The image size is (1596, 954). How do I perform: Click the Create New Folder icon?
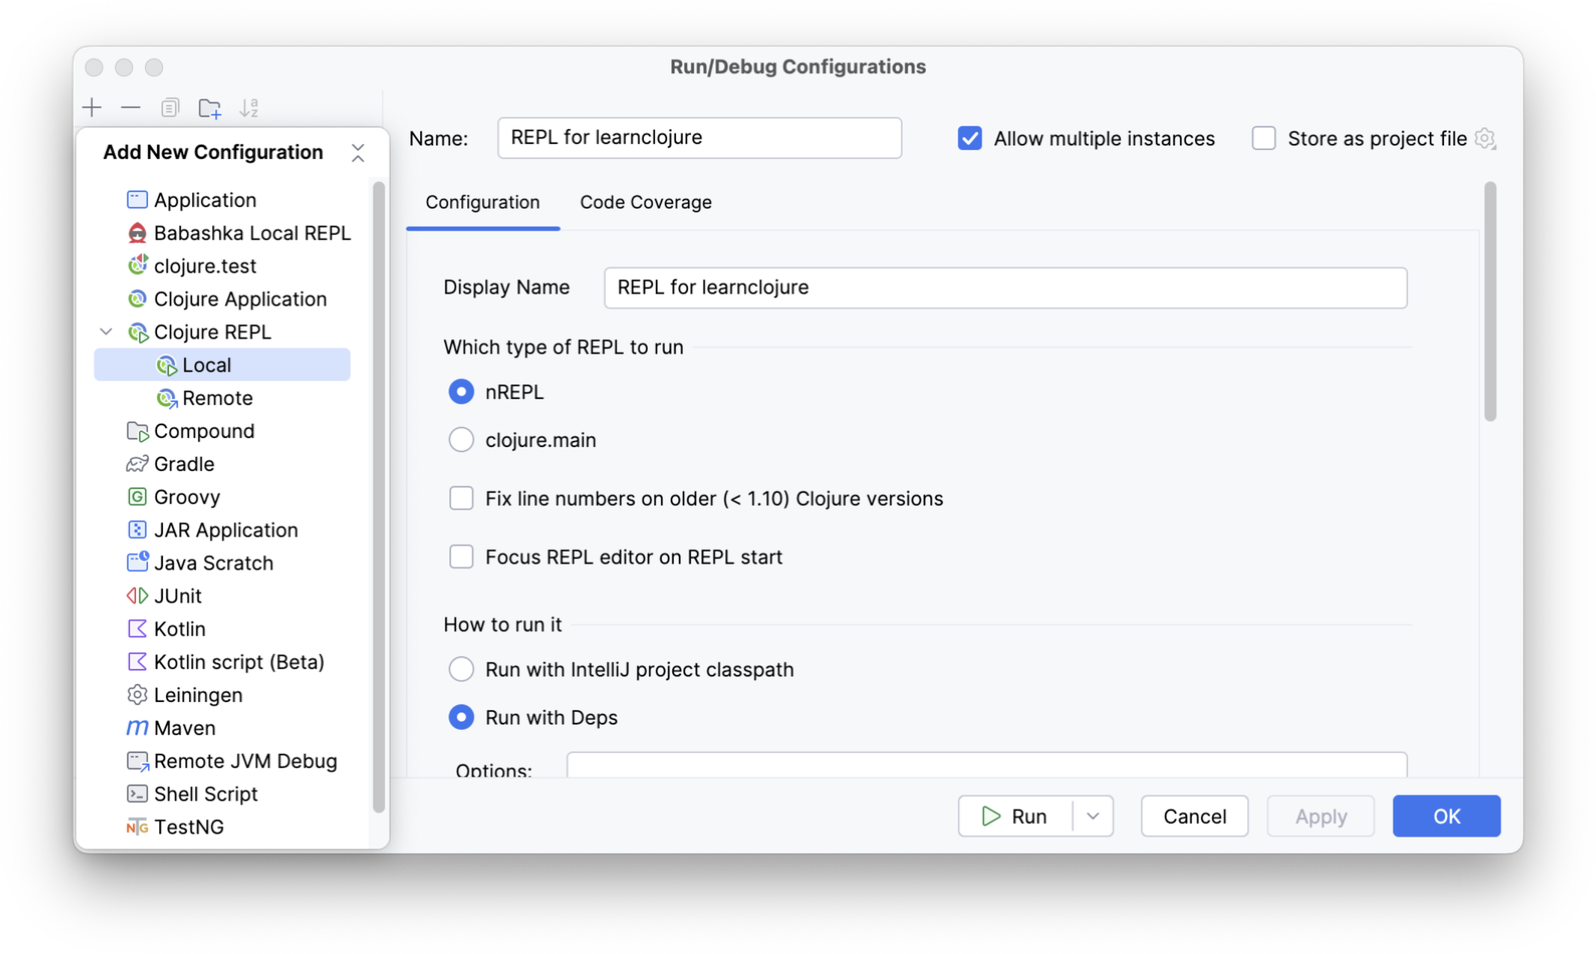210,107
